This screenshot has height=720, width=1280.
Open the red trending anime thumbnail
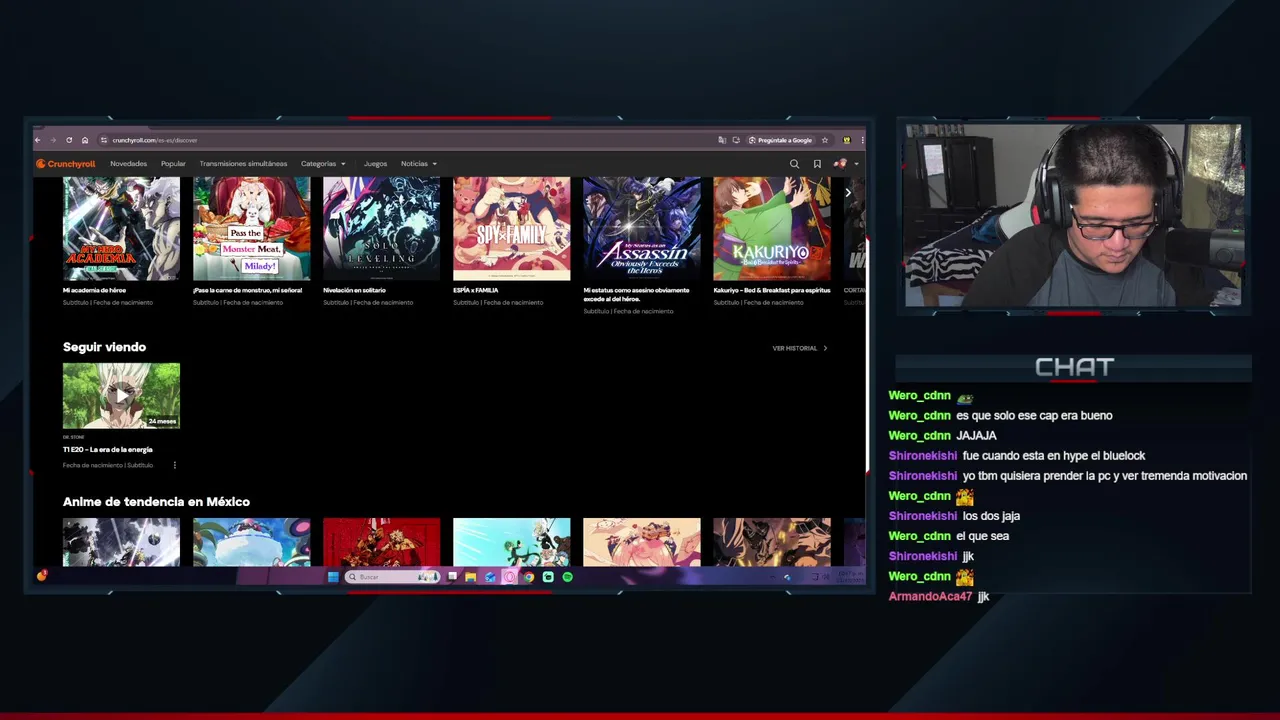point(381,542)
